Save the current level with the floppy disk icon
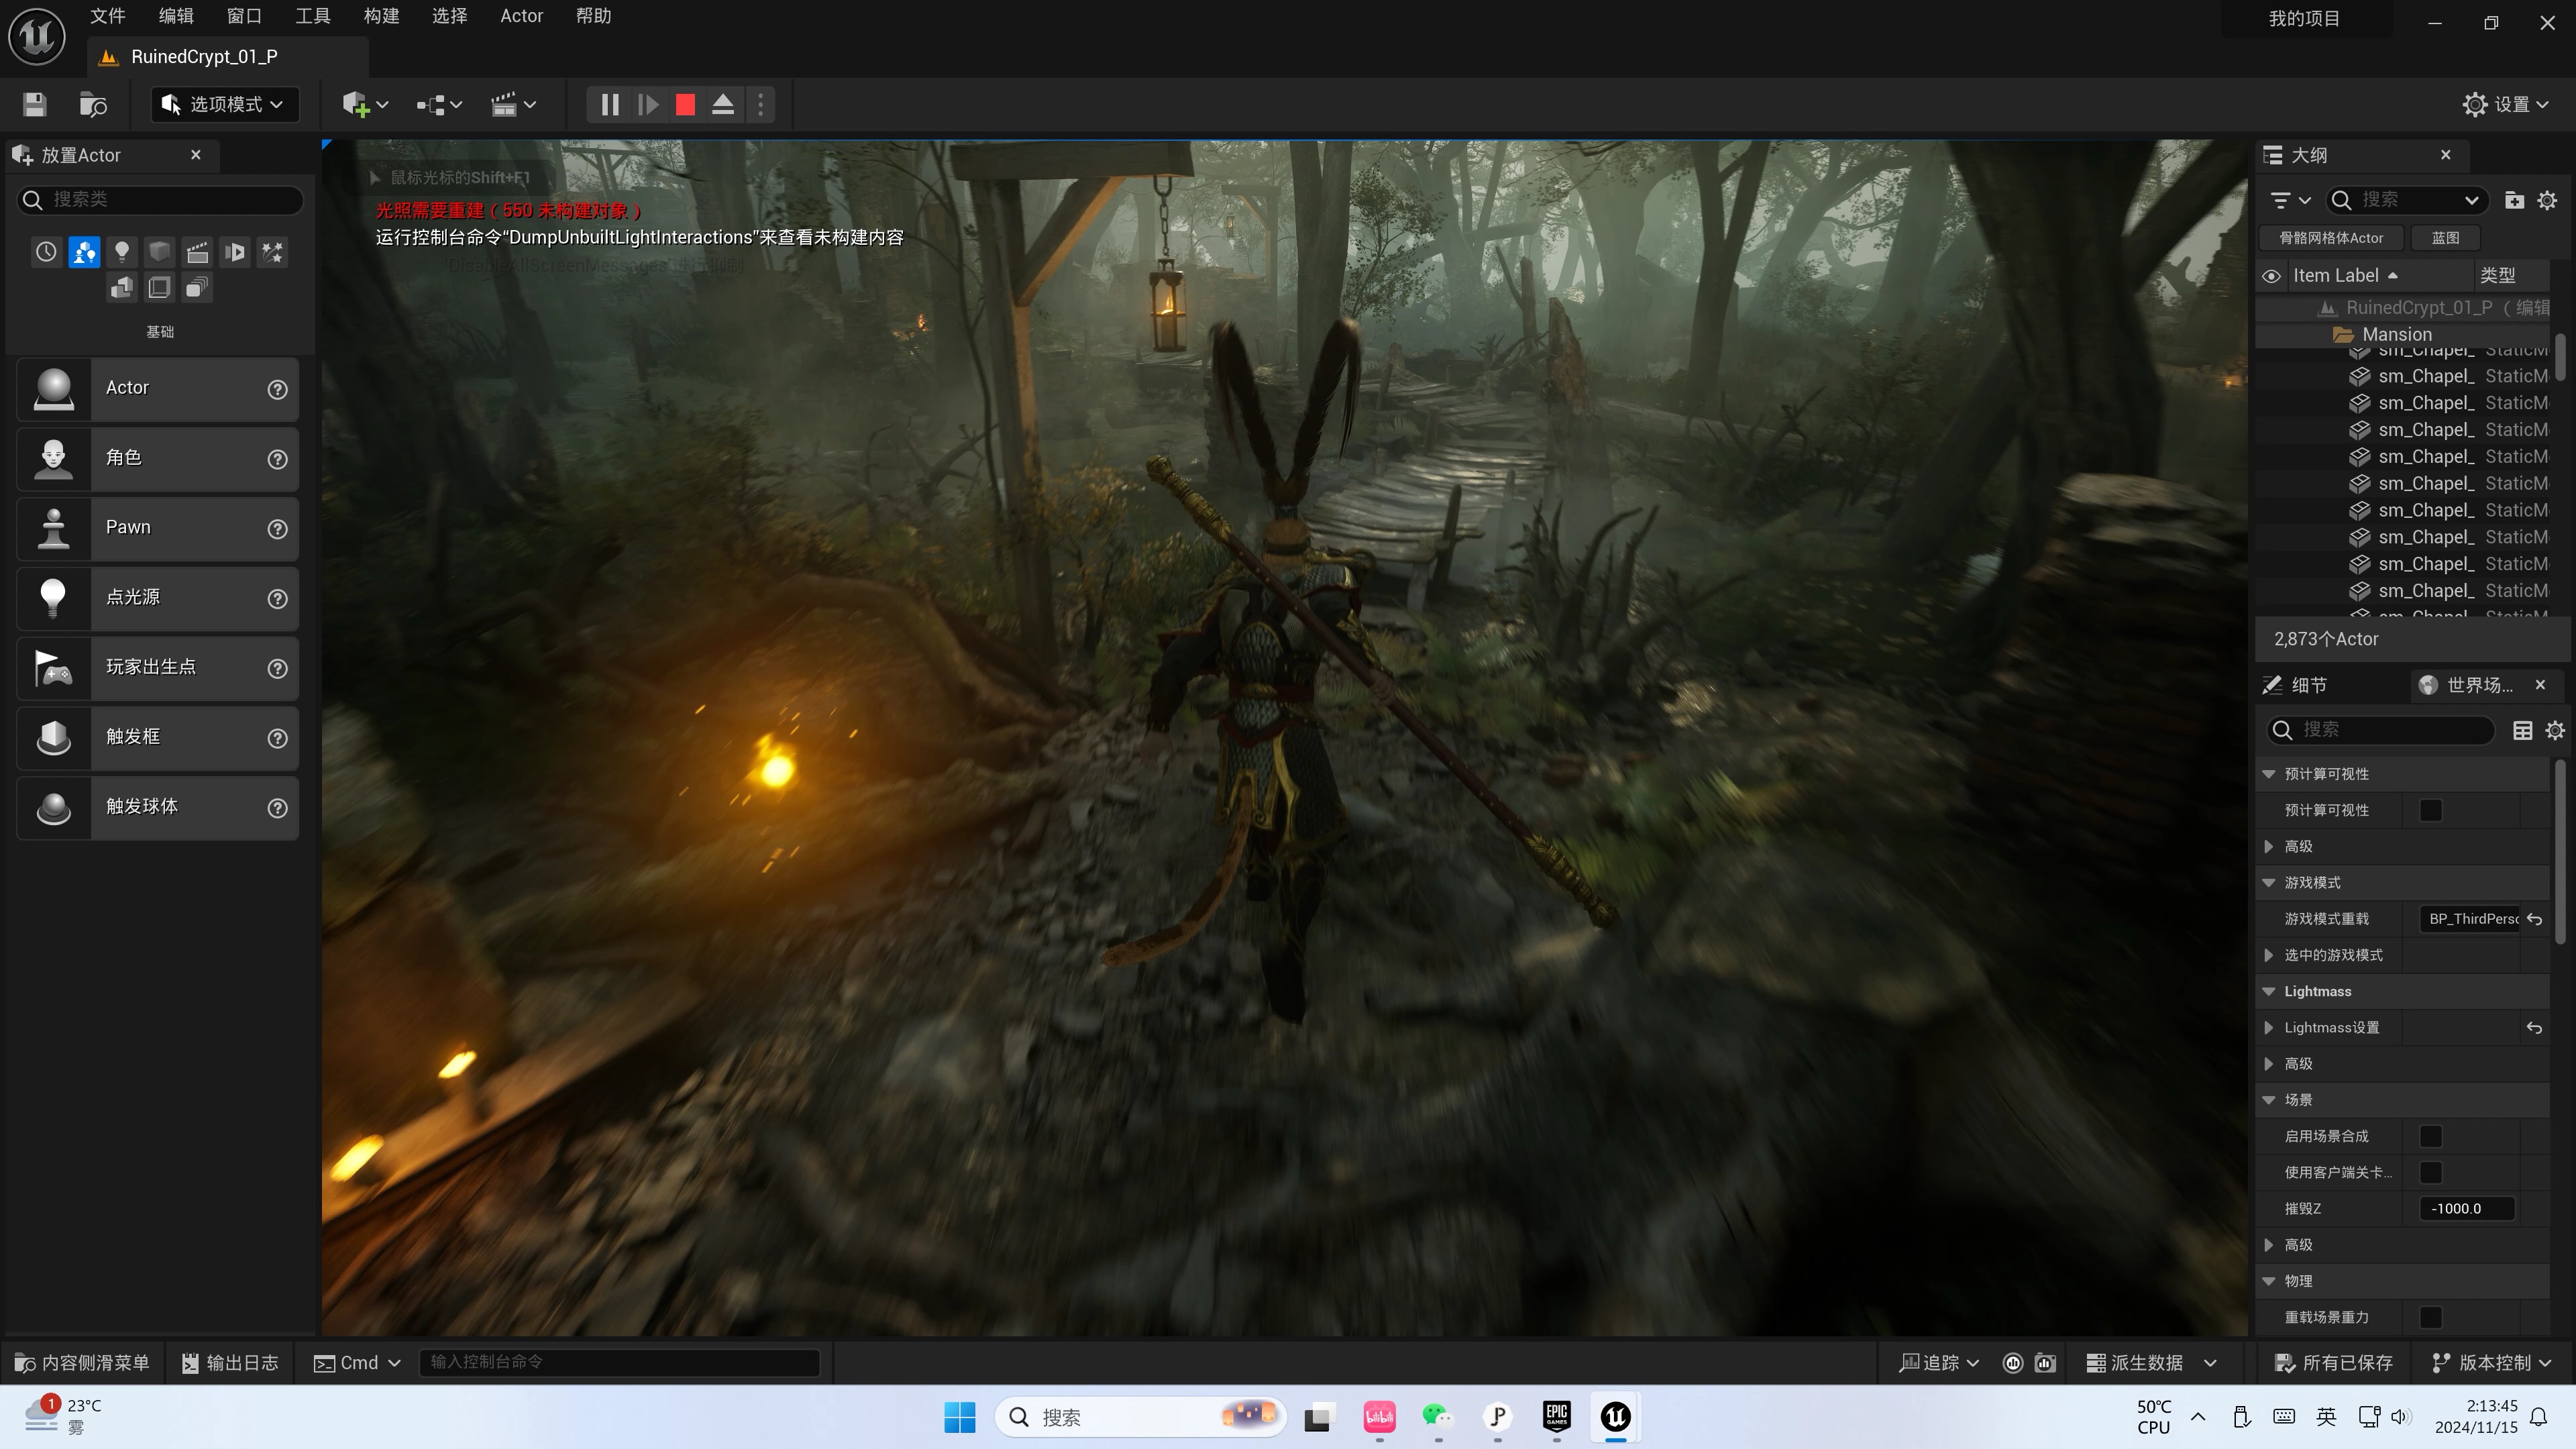 tap(35, 104)
